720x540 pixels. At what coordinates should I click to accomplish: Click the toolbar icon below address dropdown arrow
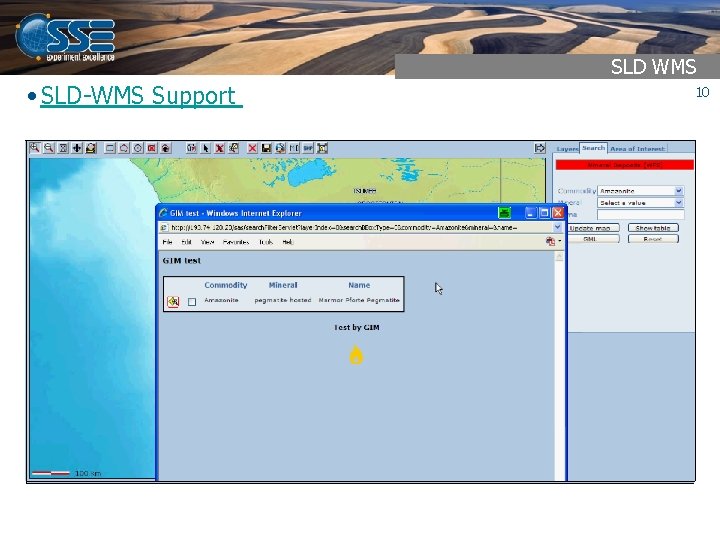pyautogui.click(x=551, y=242)
